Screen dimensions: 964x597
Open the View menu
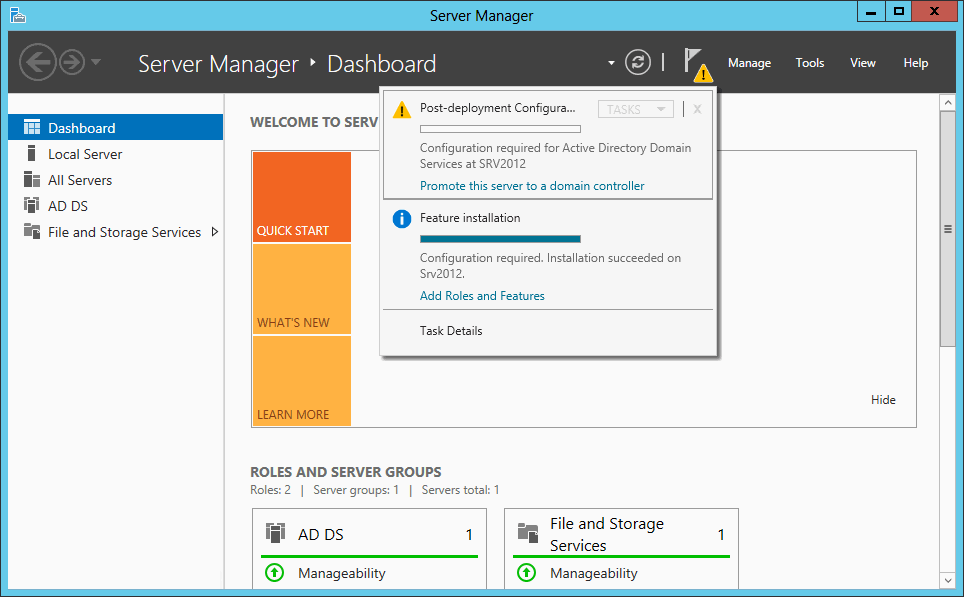click(863, 63)
